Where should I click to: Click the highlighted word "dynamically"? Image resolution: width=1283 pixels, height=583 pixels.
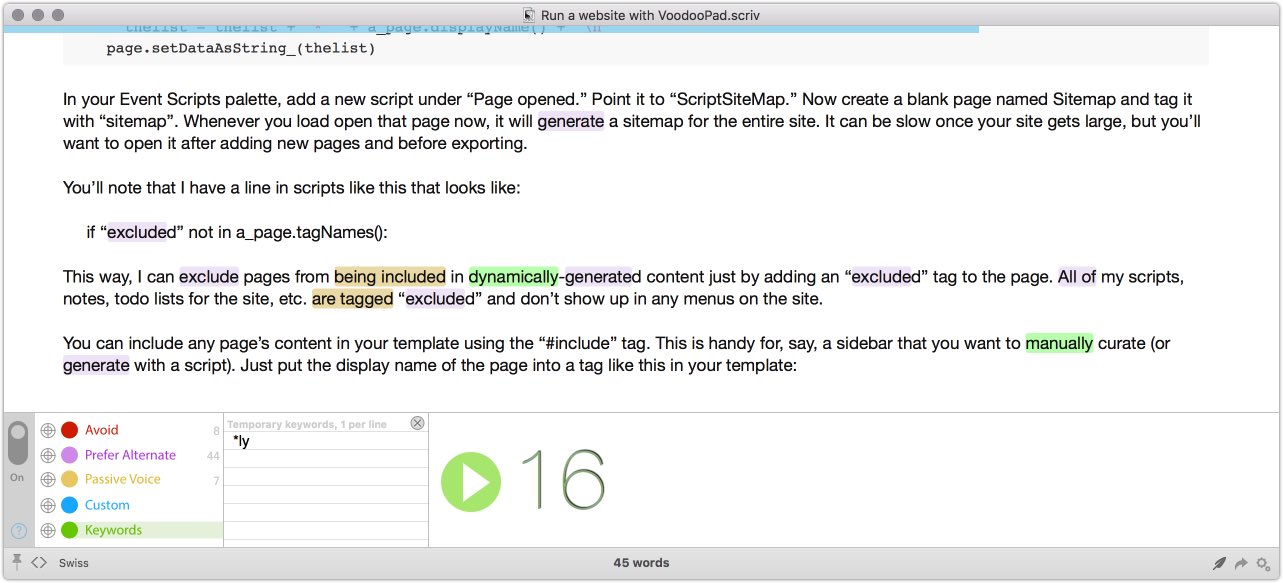[513, 276]
